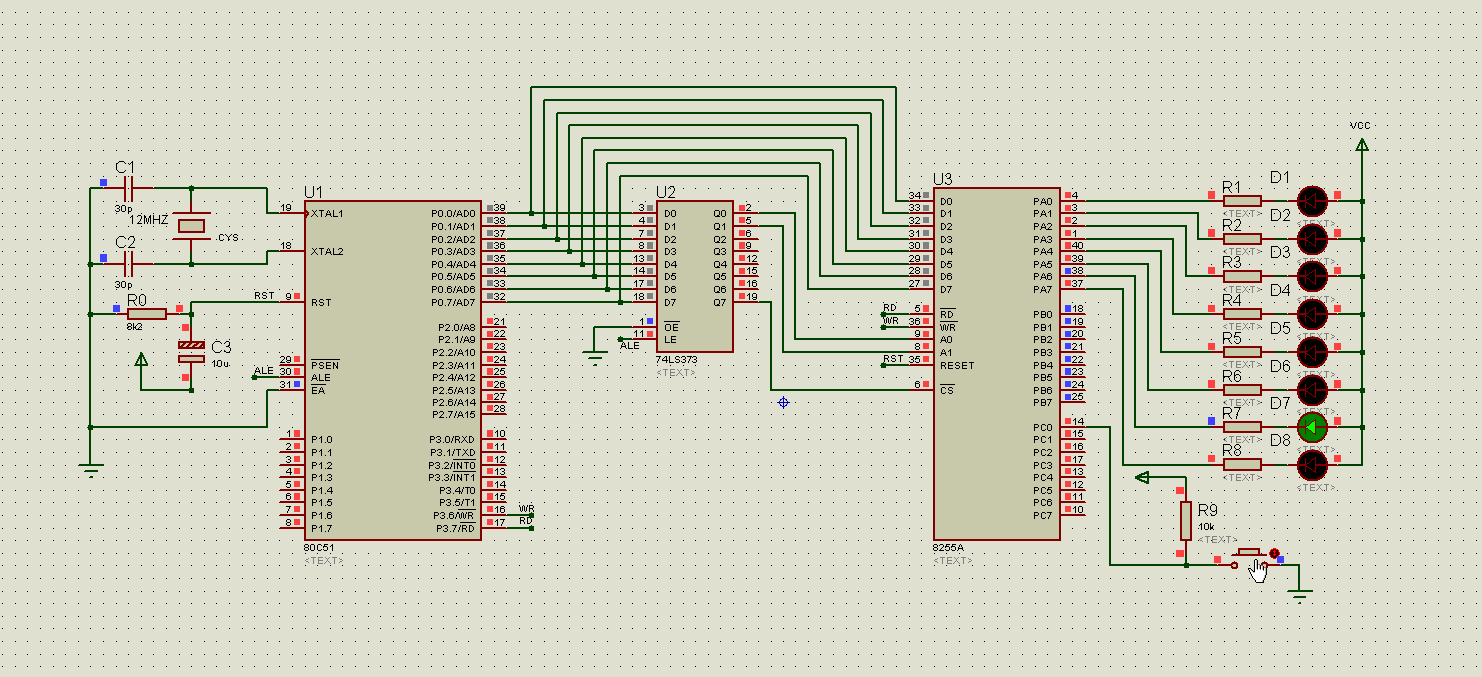Select resistor R1 body

(1242, 201)
